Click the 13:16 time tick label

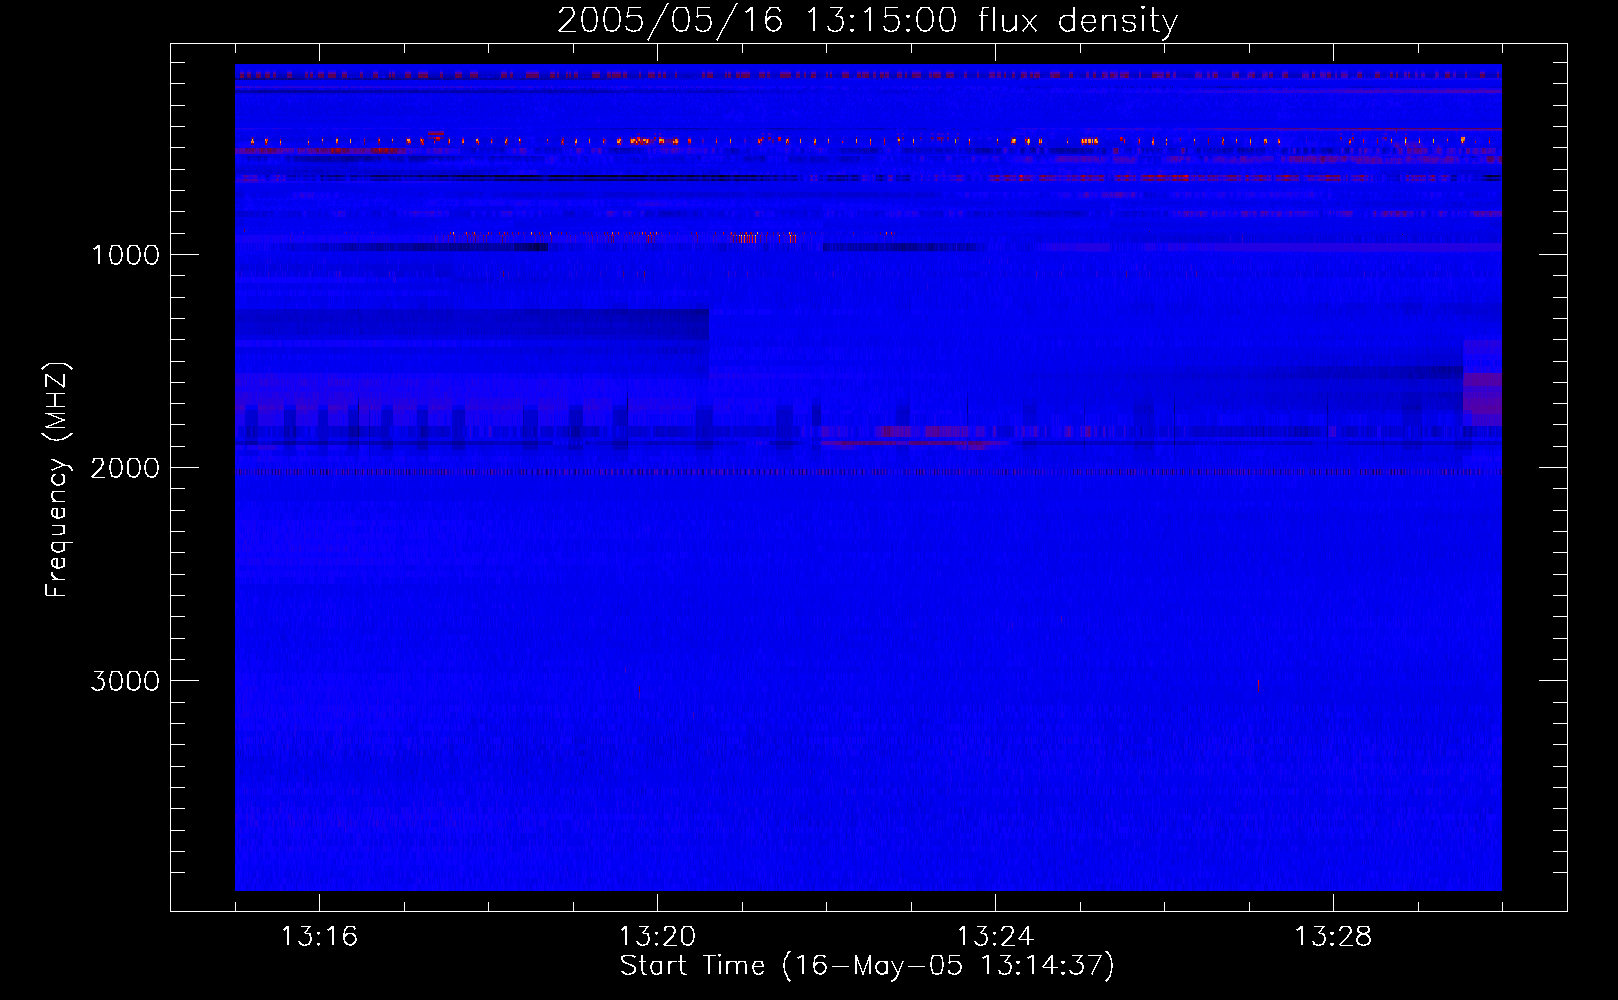pos(319,936)
